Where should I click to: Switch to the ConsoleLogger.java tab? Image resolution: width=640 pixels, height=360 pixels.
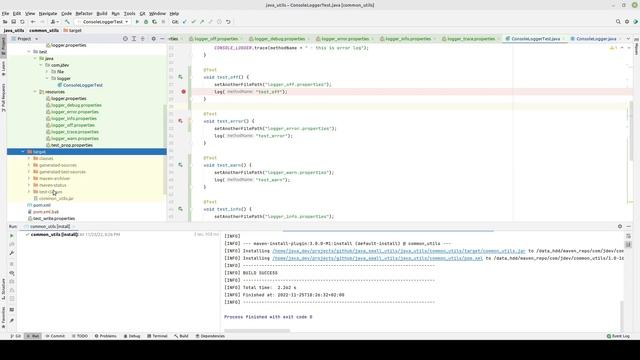(596, 39)
